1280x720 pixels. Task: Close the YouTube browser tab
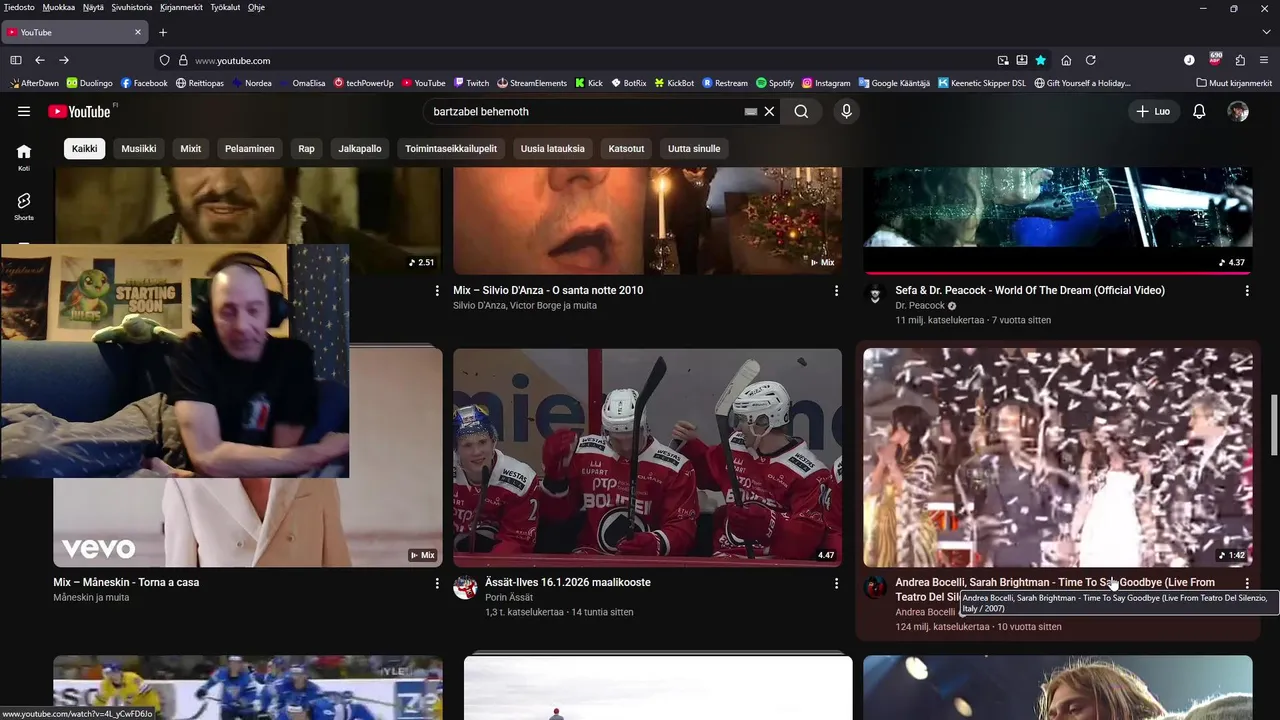138,32
